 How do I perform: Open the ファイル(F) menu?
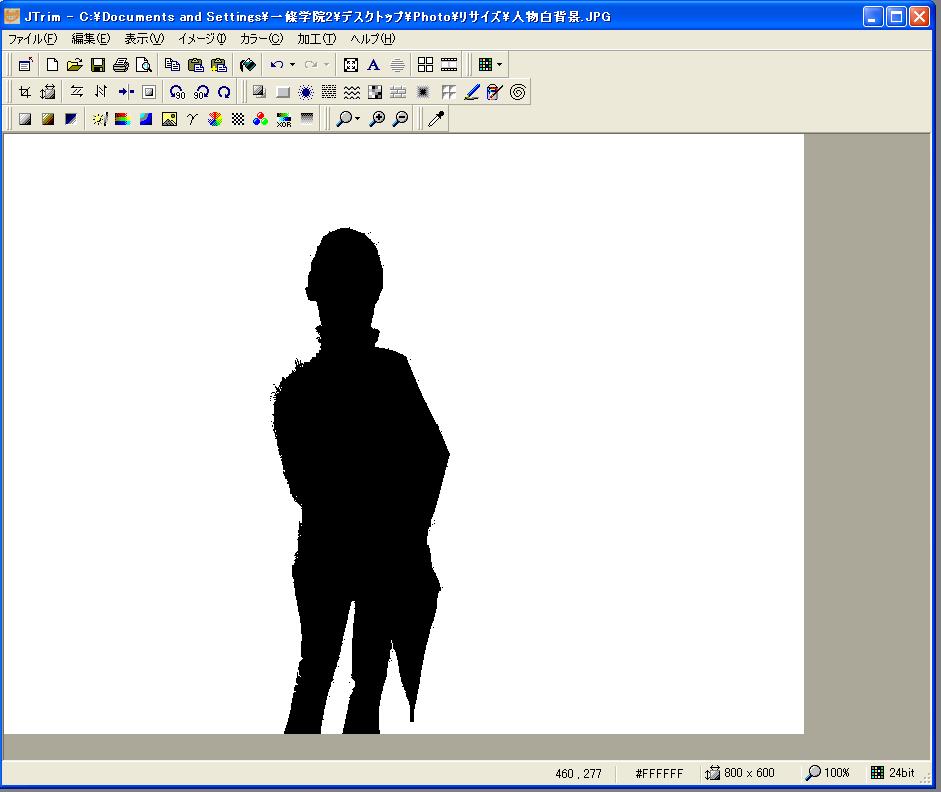[32, 39]
